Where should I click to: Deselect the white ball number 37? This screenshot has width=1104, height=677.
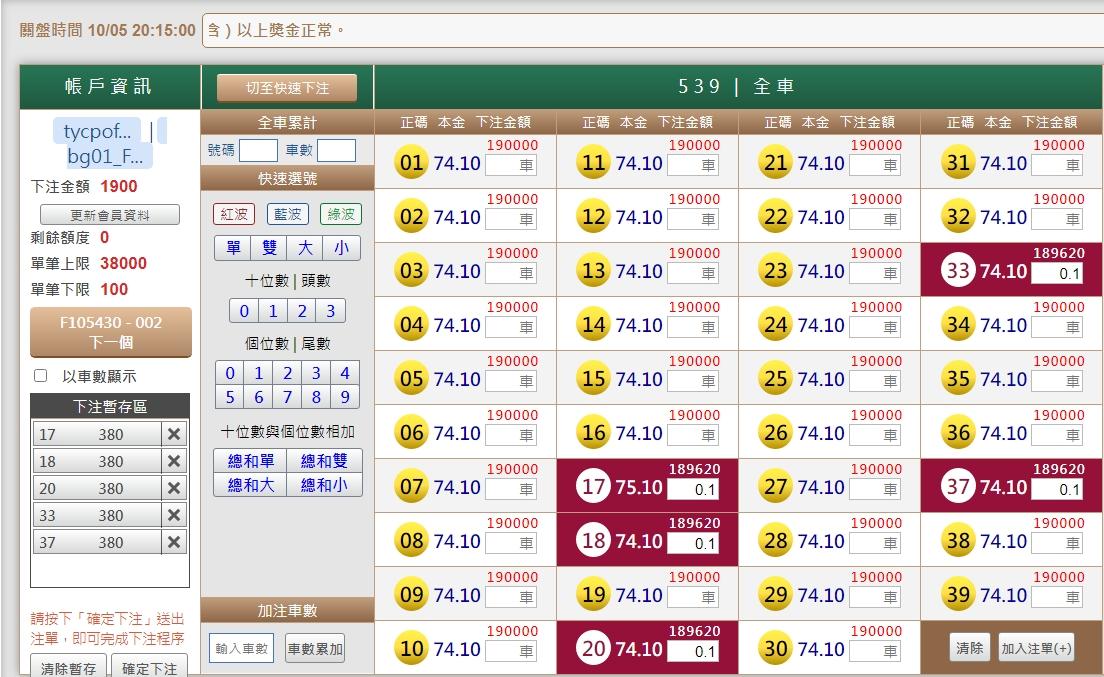(958, 486)
